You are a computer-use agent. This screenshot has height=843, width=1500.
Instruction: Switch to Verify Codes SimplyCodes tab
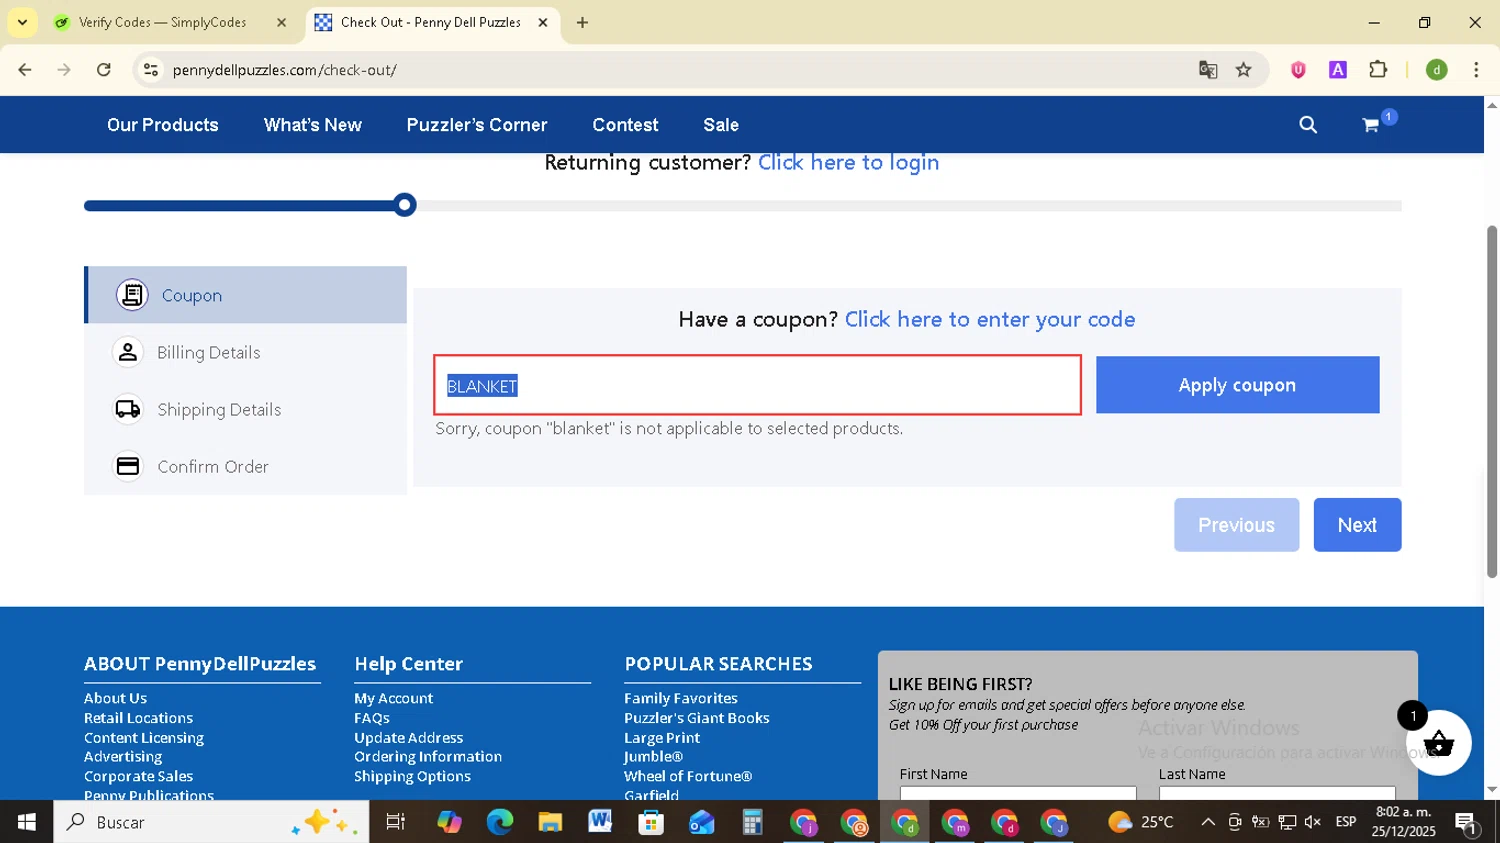tap(162, 22)
